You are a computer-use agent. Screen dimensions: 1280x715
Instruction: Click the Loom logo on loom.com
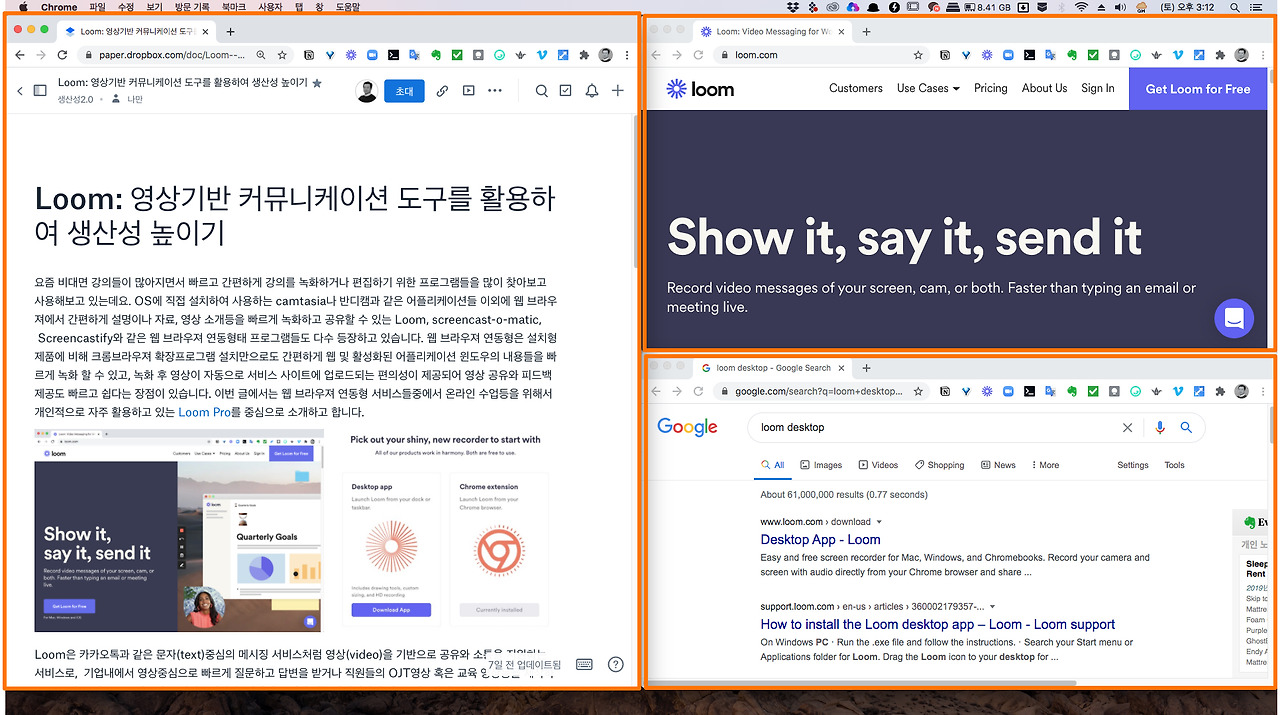click(x=700, y=89)
